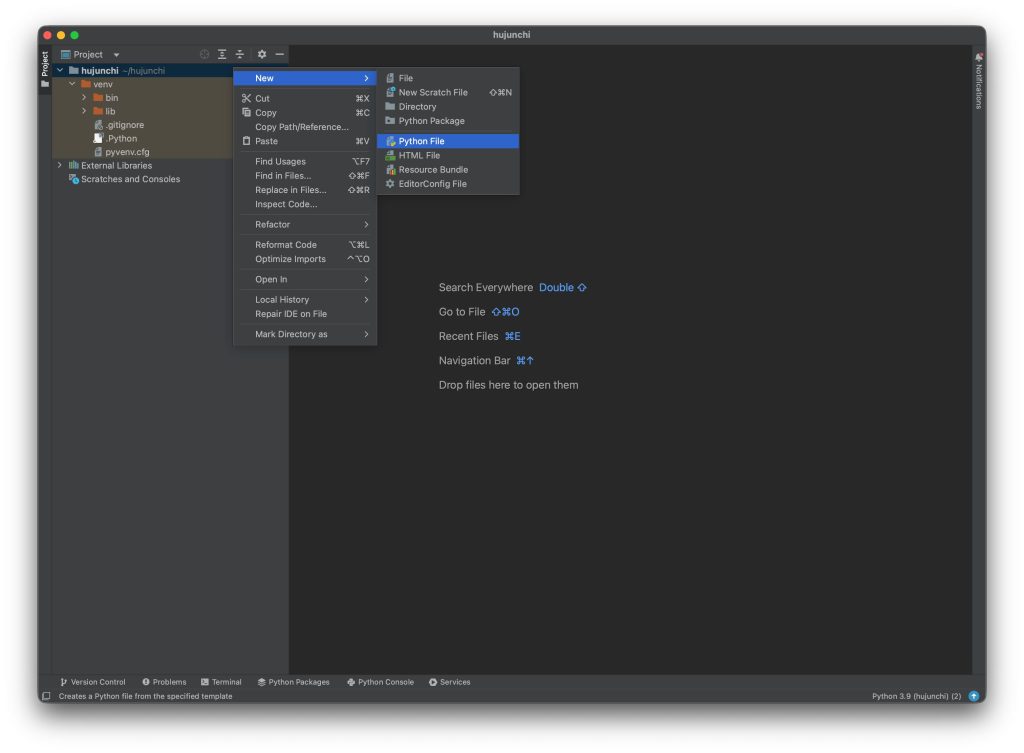Collapse the venv folder
The image size is (1024, 753).
[72, 84]
